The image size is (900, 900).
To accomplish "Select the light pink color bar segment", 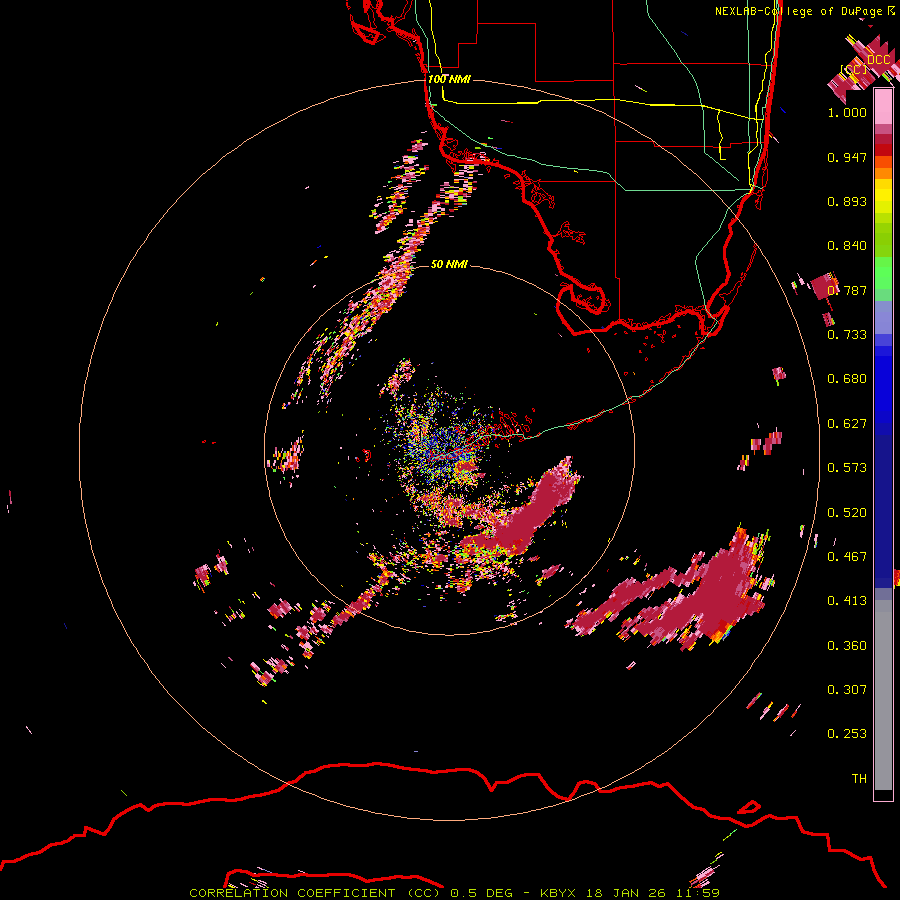I will coord(883,107).
